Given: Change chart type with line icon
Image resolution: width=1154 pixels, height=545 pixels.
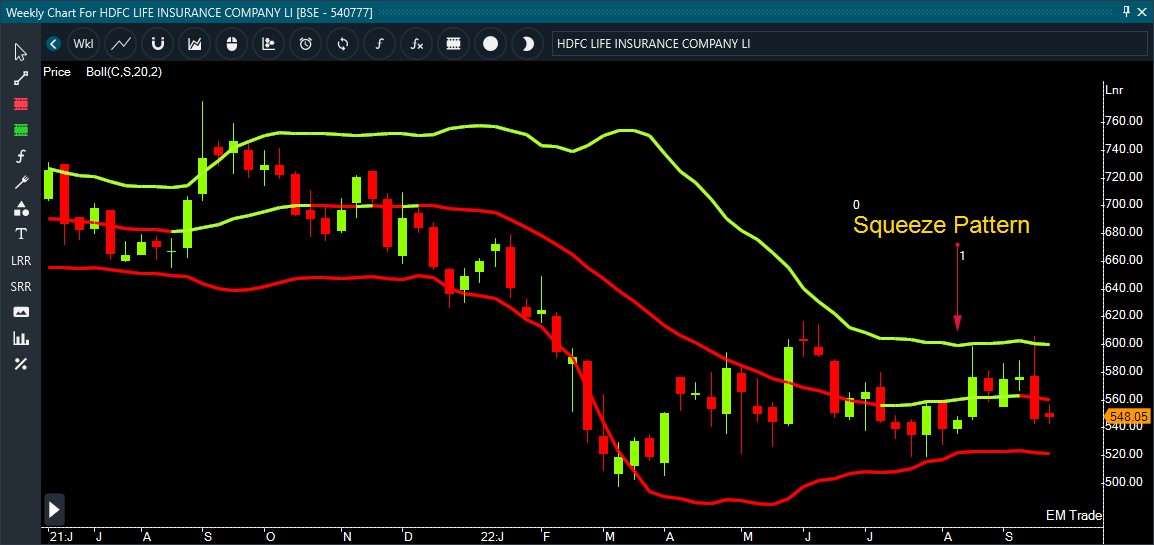Looking at the screenshot, I should click(x=121, y=44).
